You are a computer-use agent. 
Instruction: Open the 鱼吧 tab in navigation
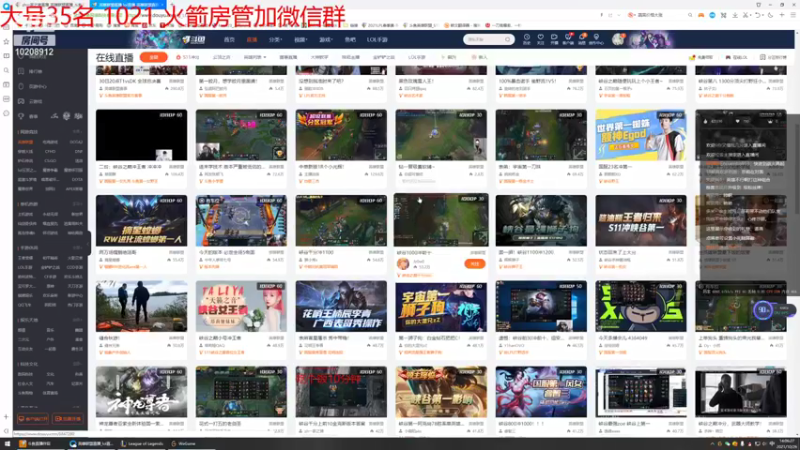[x=350, y=39]
